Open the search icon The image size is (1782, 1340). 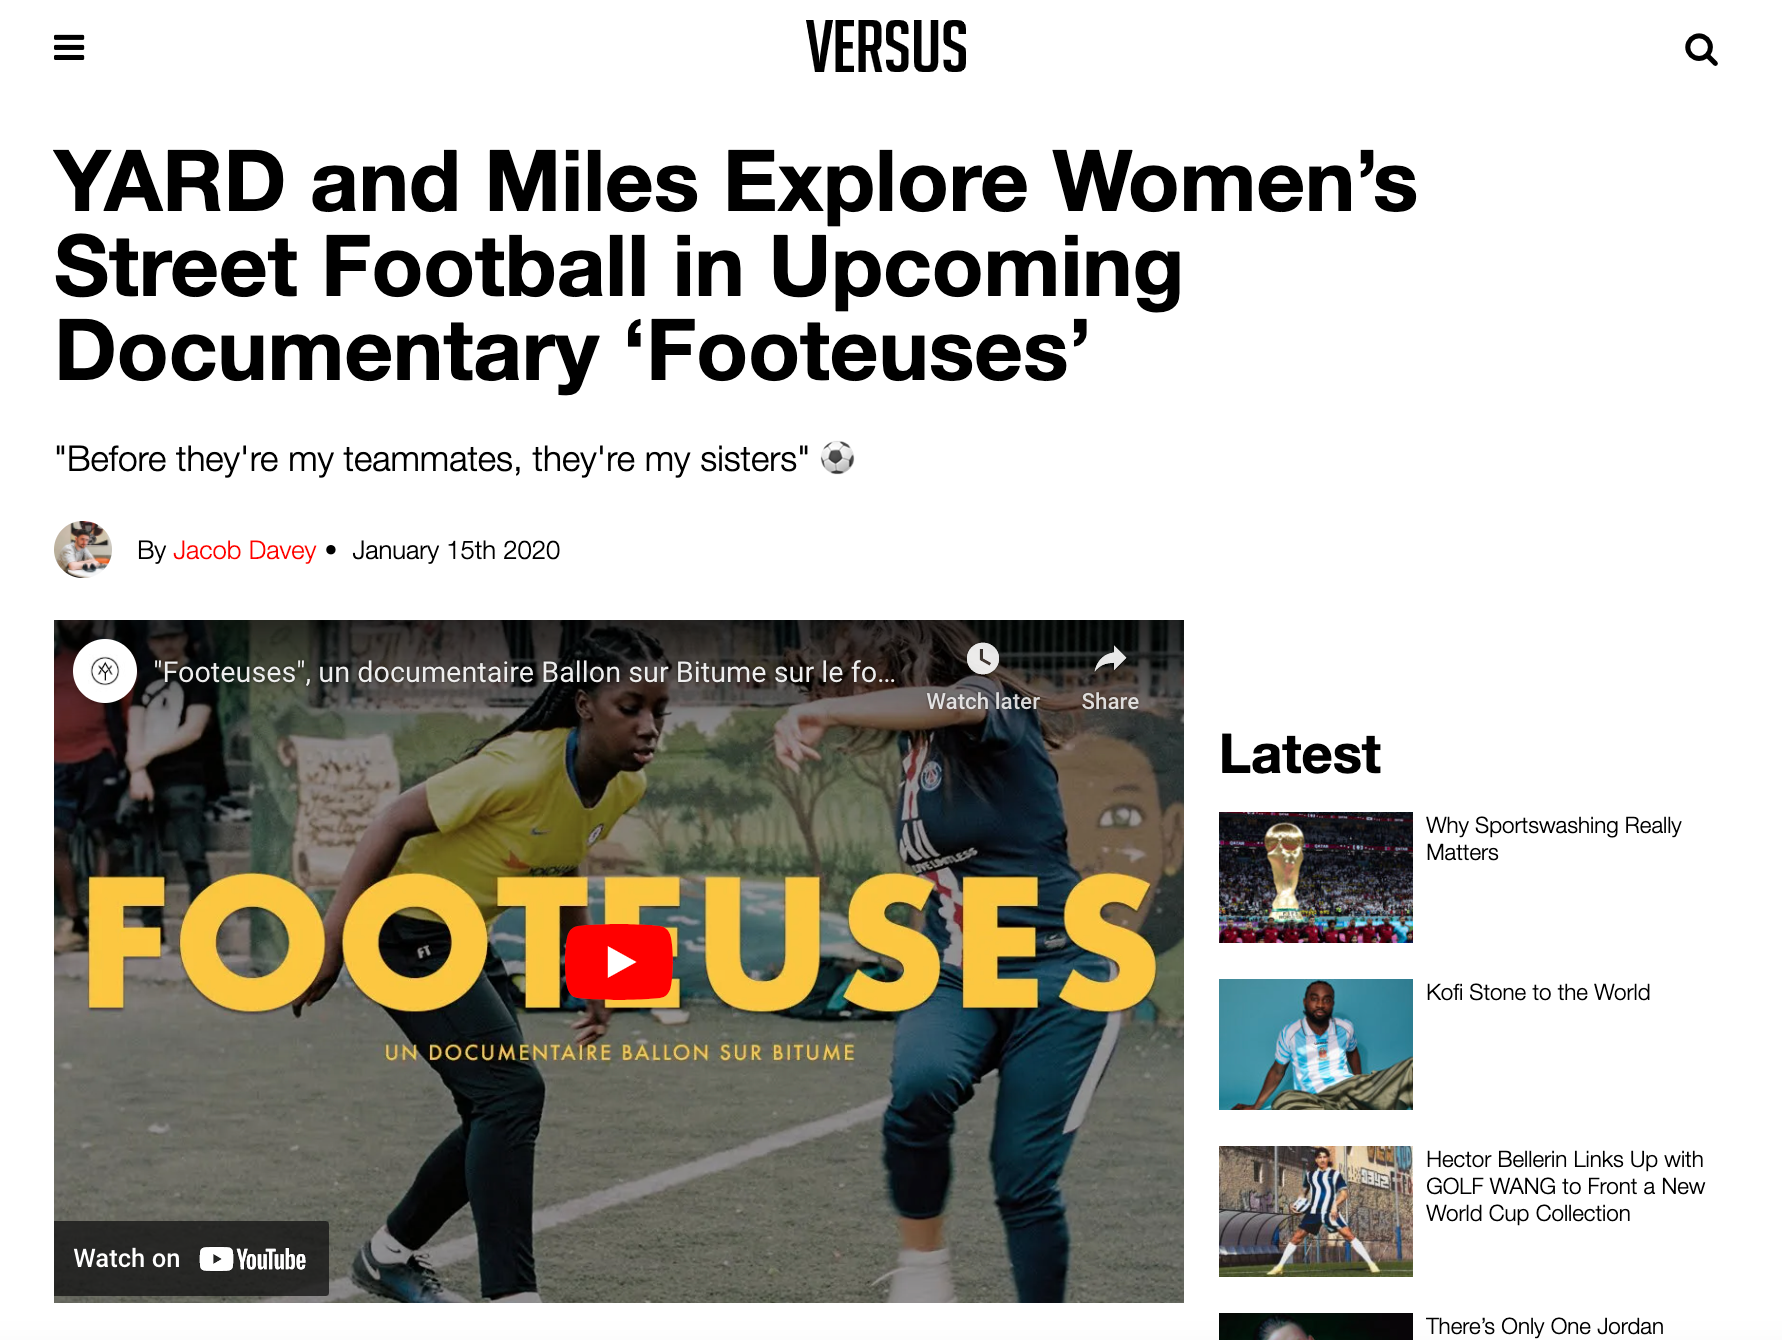click(x=1701, y=49)
